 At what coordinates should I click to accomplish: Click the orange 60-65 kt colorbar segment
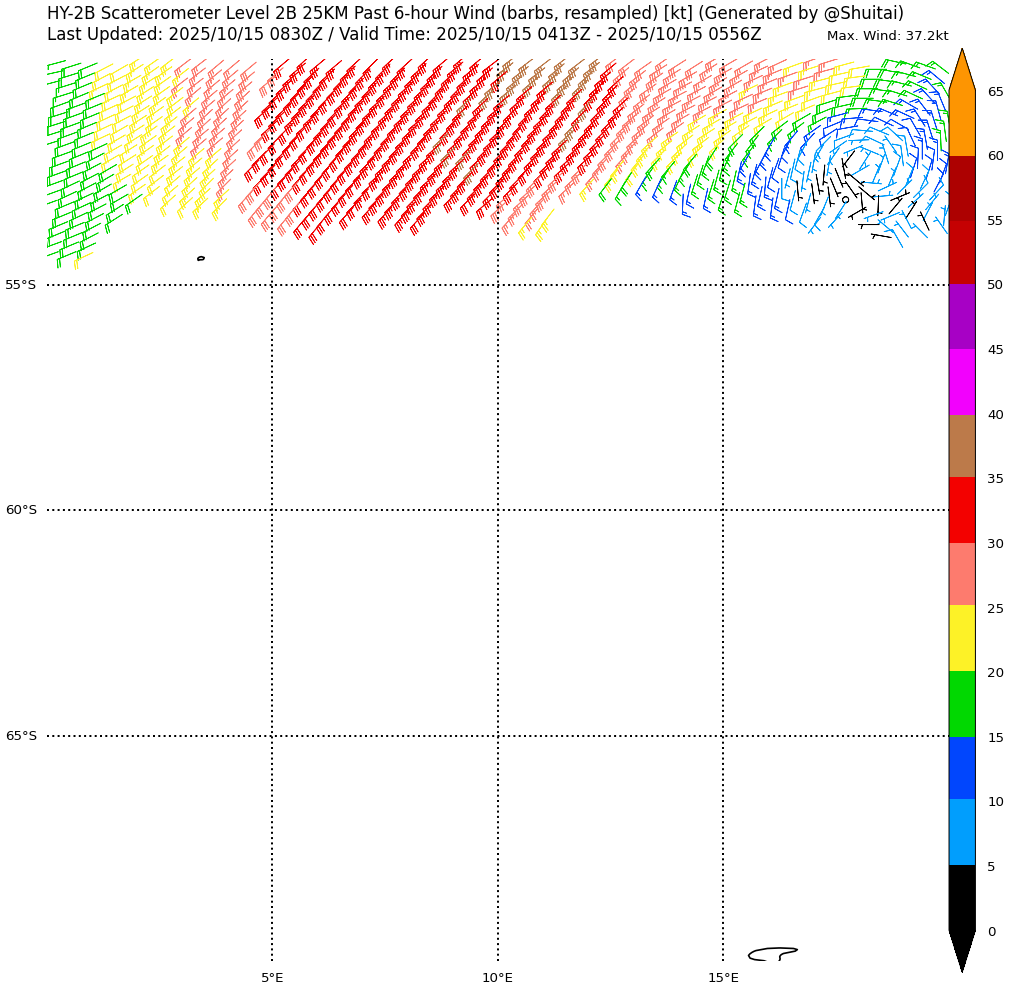[x=961, y=123]
